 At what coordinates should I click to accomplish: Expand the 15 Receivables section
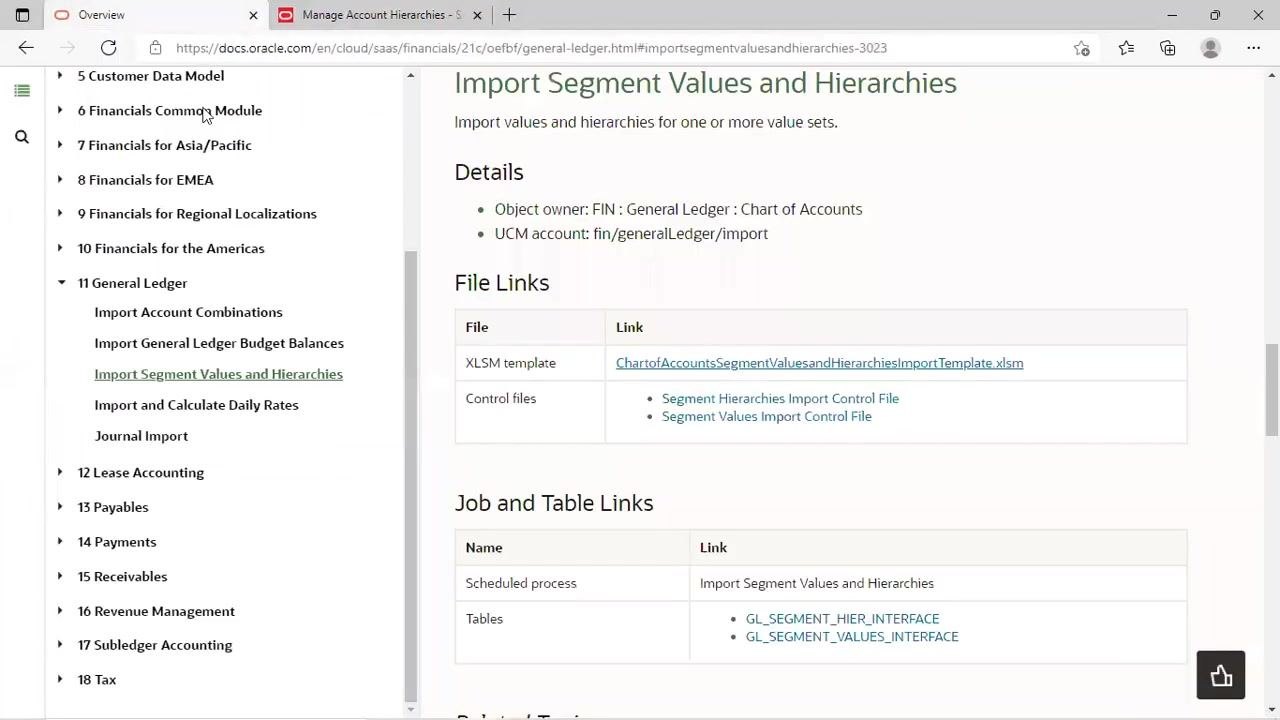point(60,576)
